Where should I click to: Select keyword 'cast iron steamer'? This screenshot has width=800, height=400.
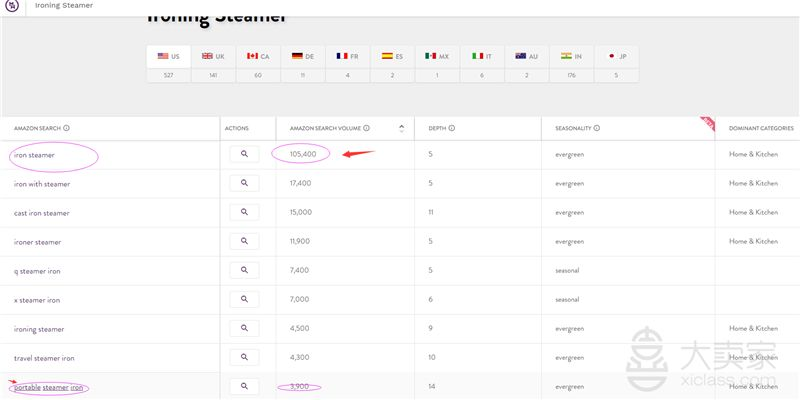[41, 213]
